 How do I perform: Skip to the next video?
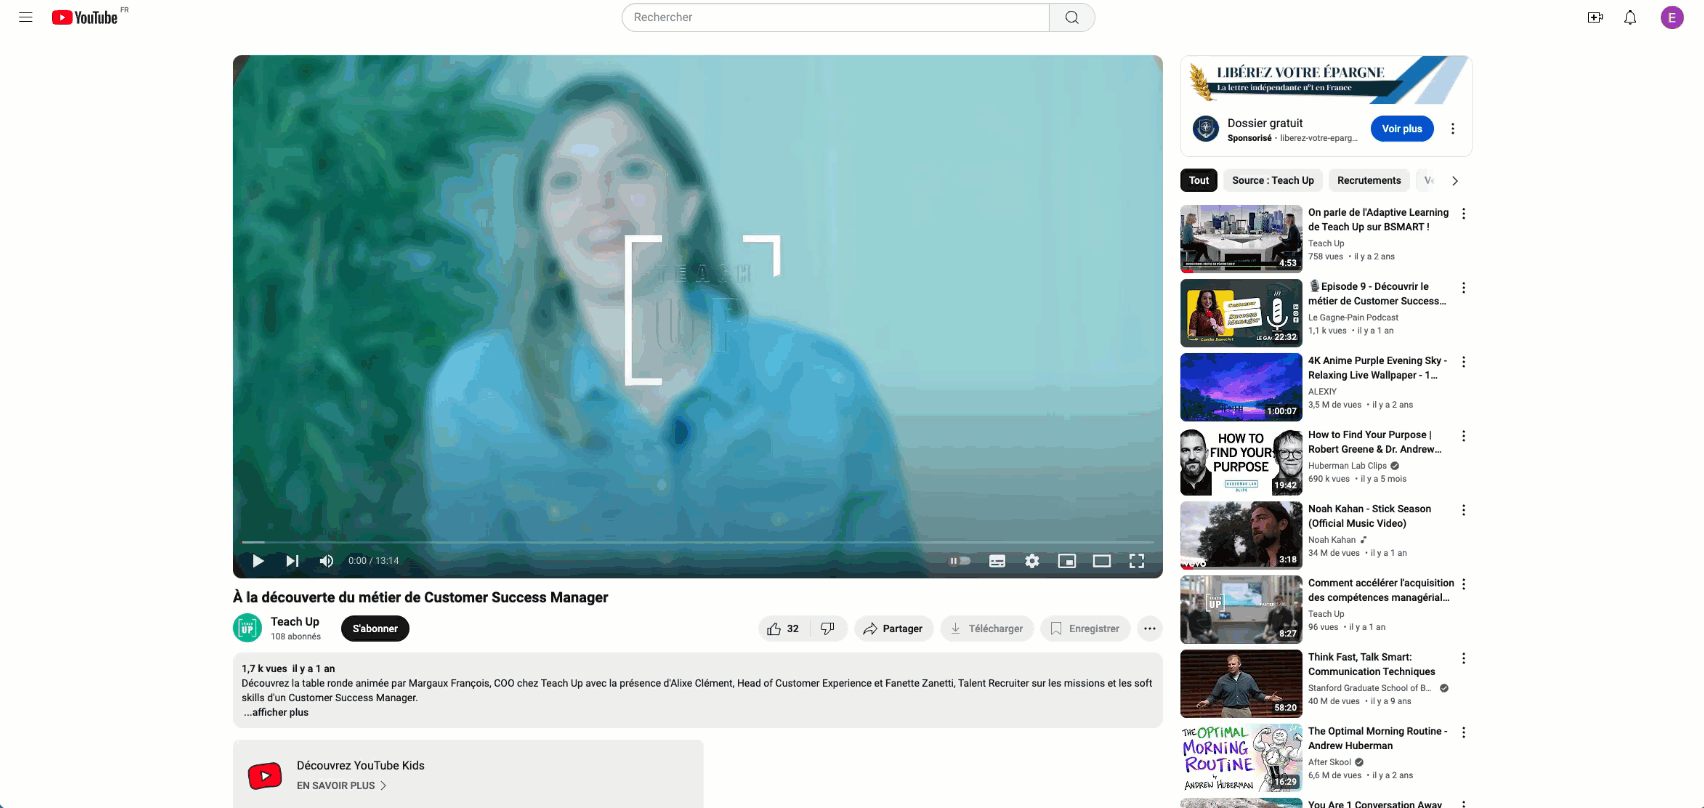(x=292, y=561)
